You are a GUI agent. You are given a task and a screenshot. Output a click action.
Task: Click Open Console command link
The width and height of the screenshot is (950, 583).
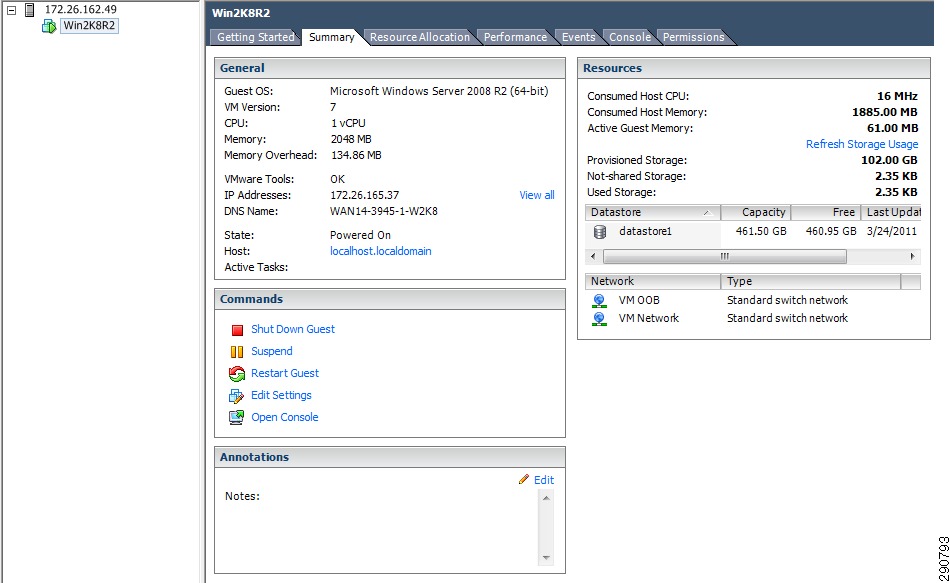(285, 417)
